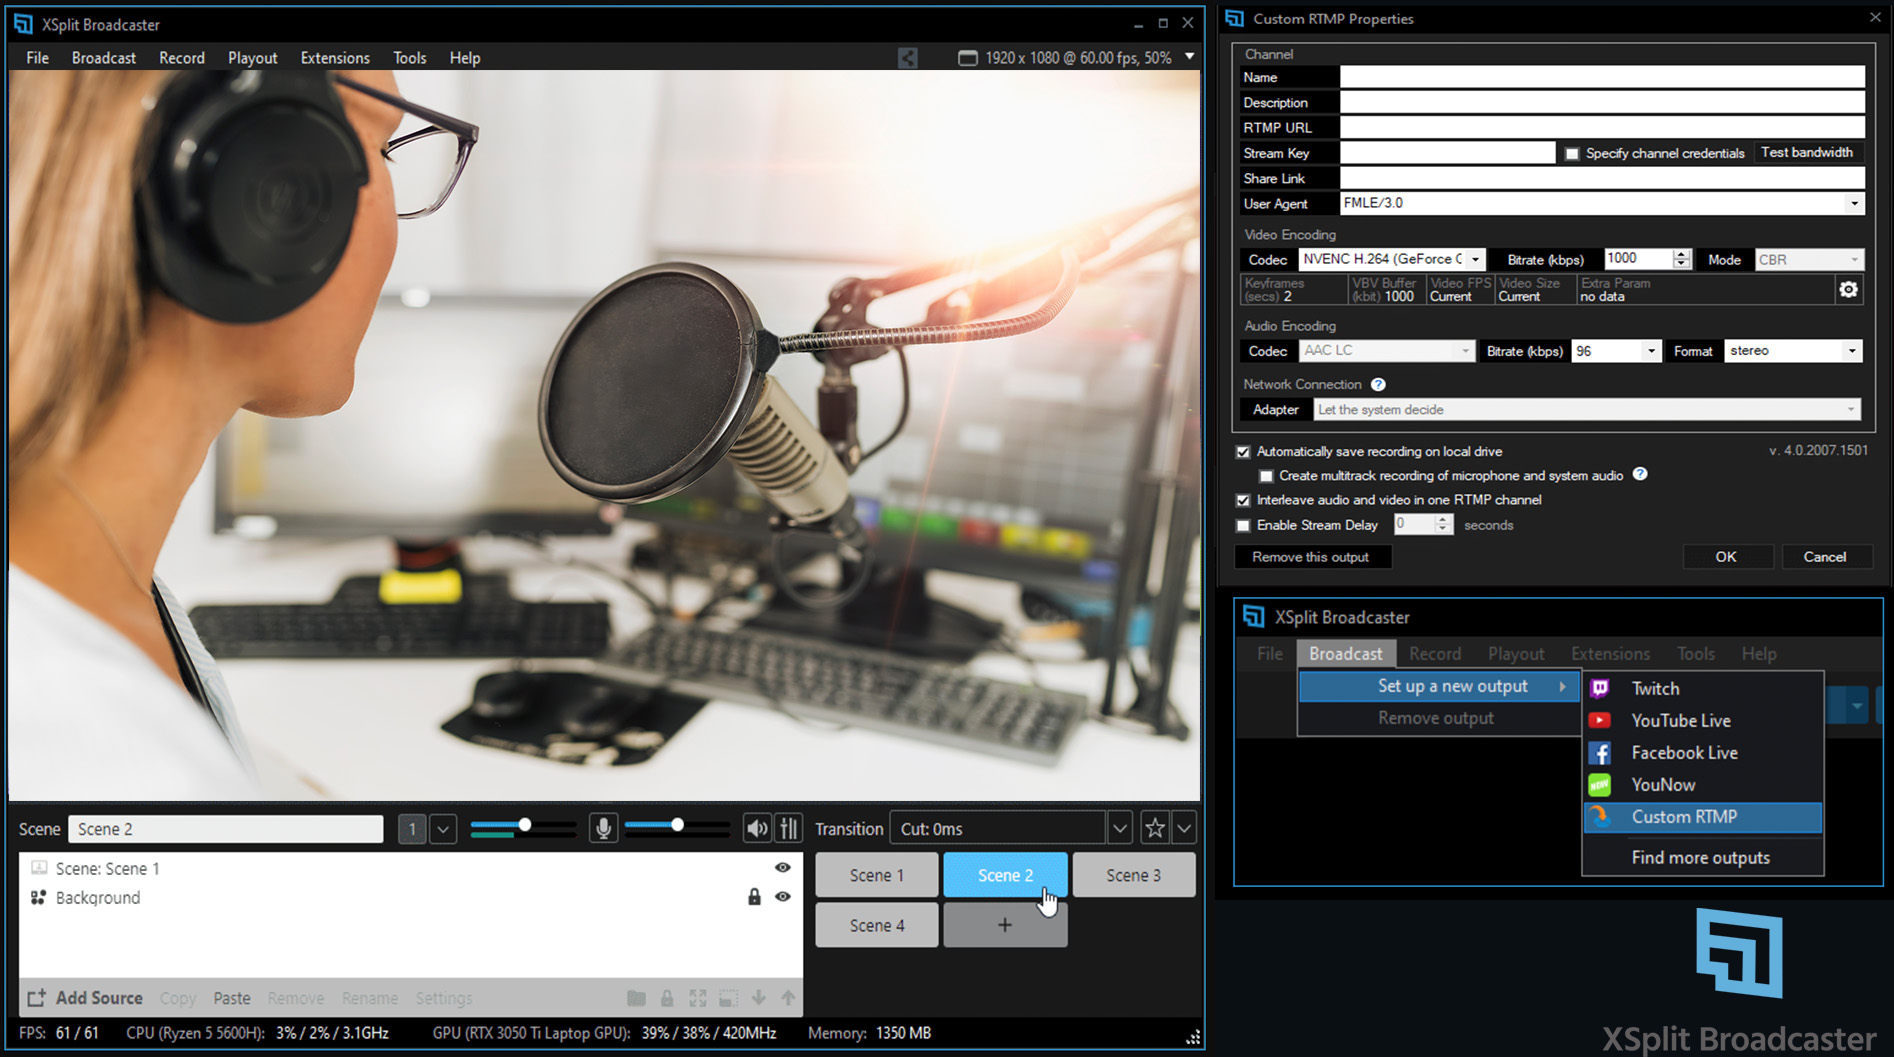This screenshot has width=1894, height=1057.
Task: Click the speaker volume icon
Action: tap(757, 828)
